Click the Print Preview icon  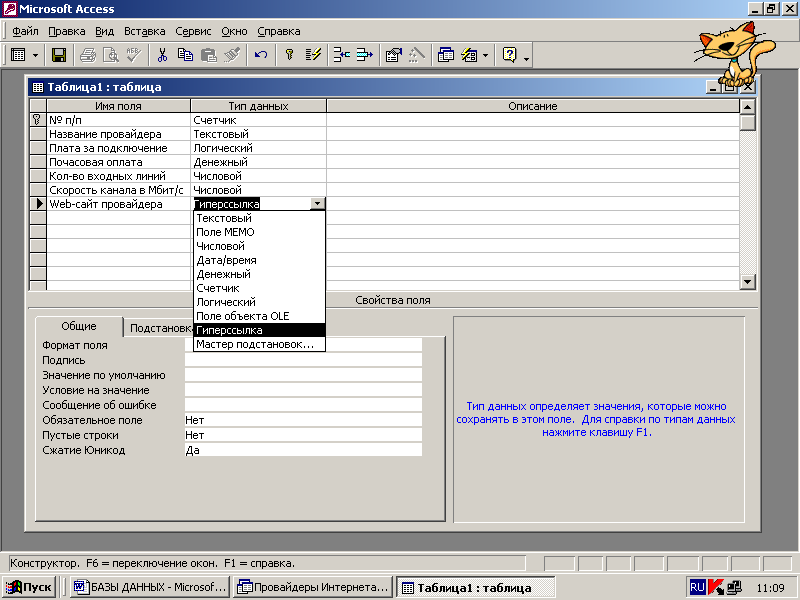click(111, 55)
